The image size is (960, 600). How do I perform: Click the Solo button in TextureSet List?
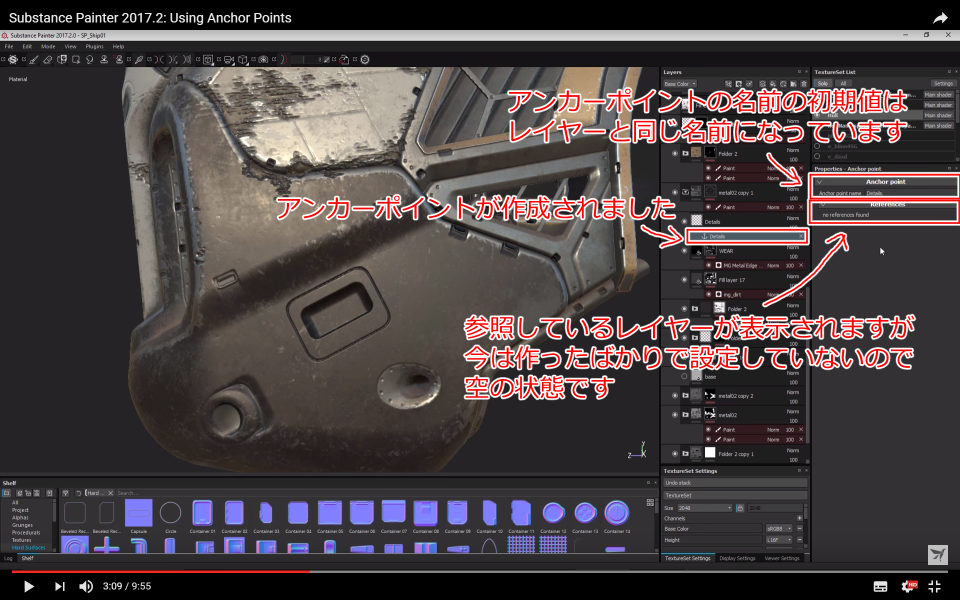(823, 84)
